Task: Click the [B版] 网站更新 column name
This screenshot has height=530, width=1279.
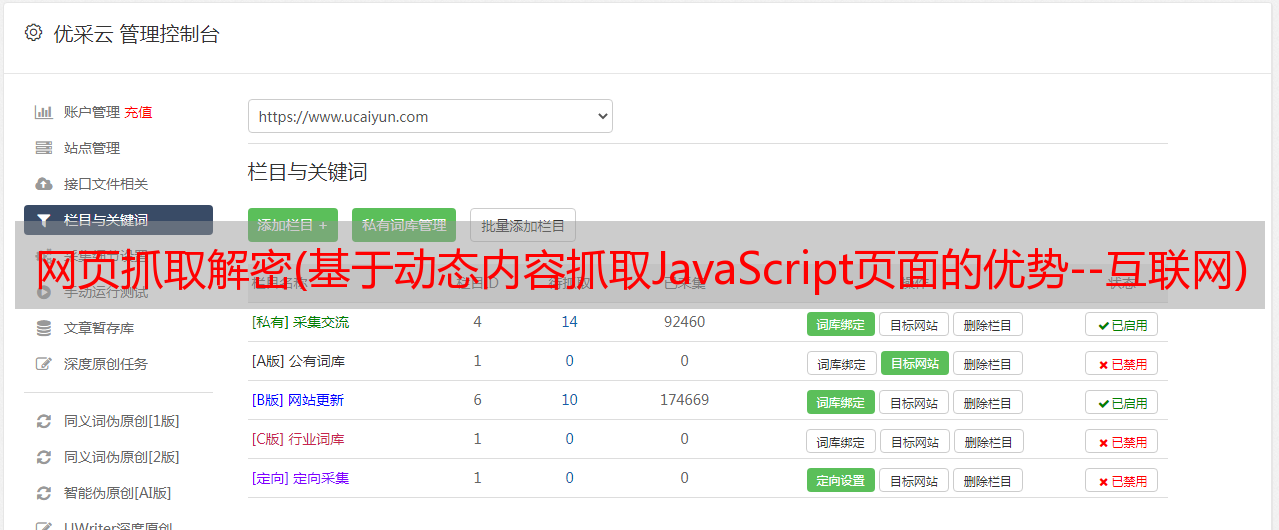Action: pos(298,400)
